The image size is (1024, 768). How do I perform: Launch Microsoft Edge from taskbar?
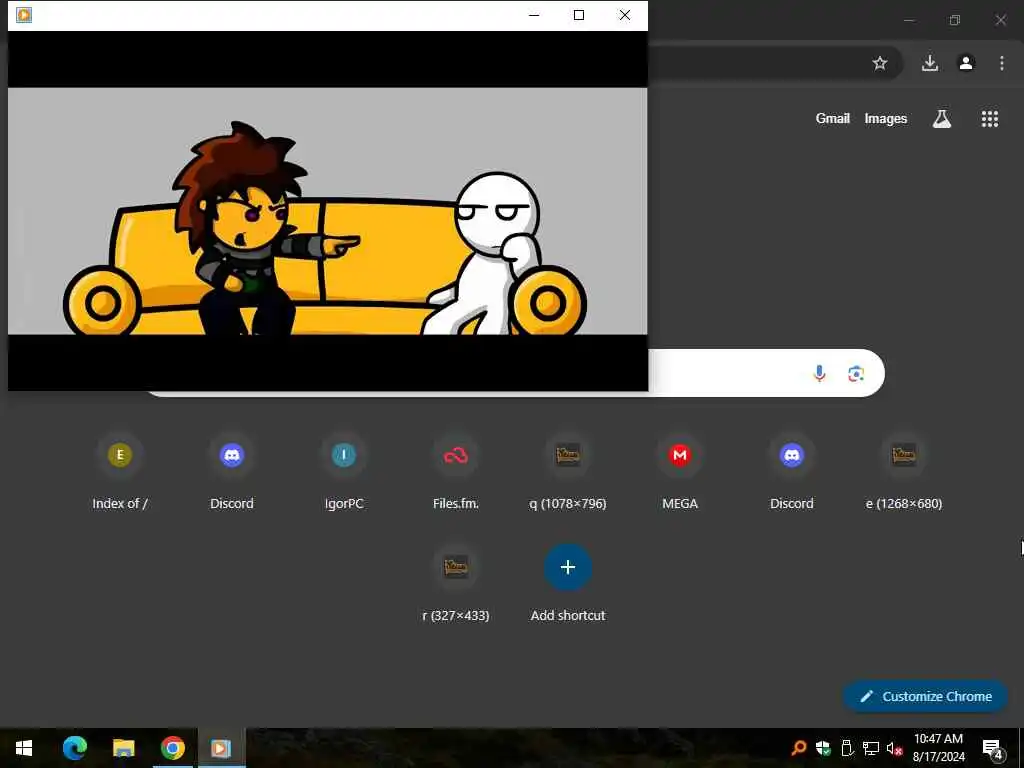(x=74, y=748)
